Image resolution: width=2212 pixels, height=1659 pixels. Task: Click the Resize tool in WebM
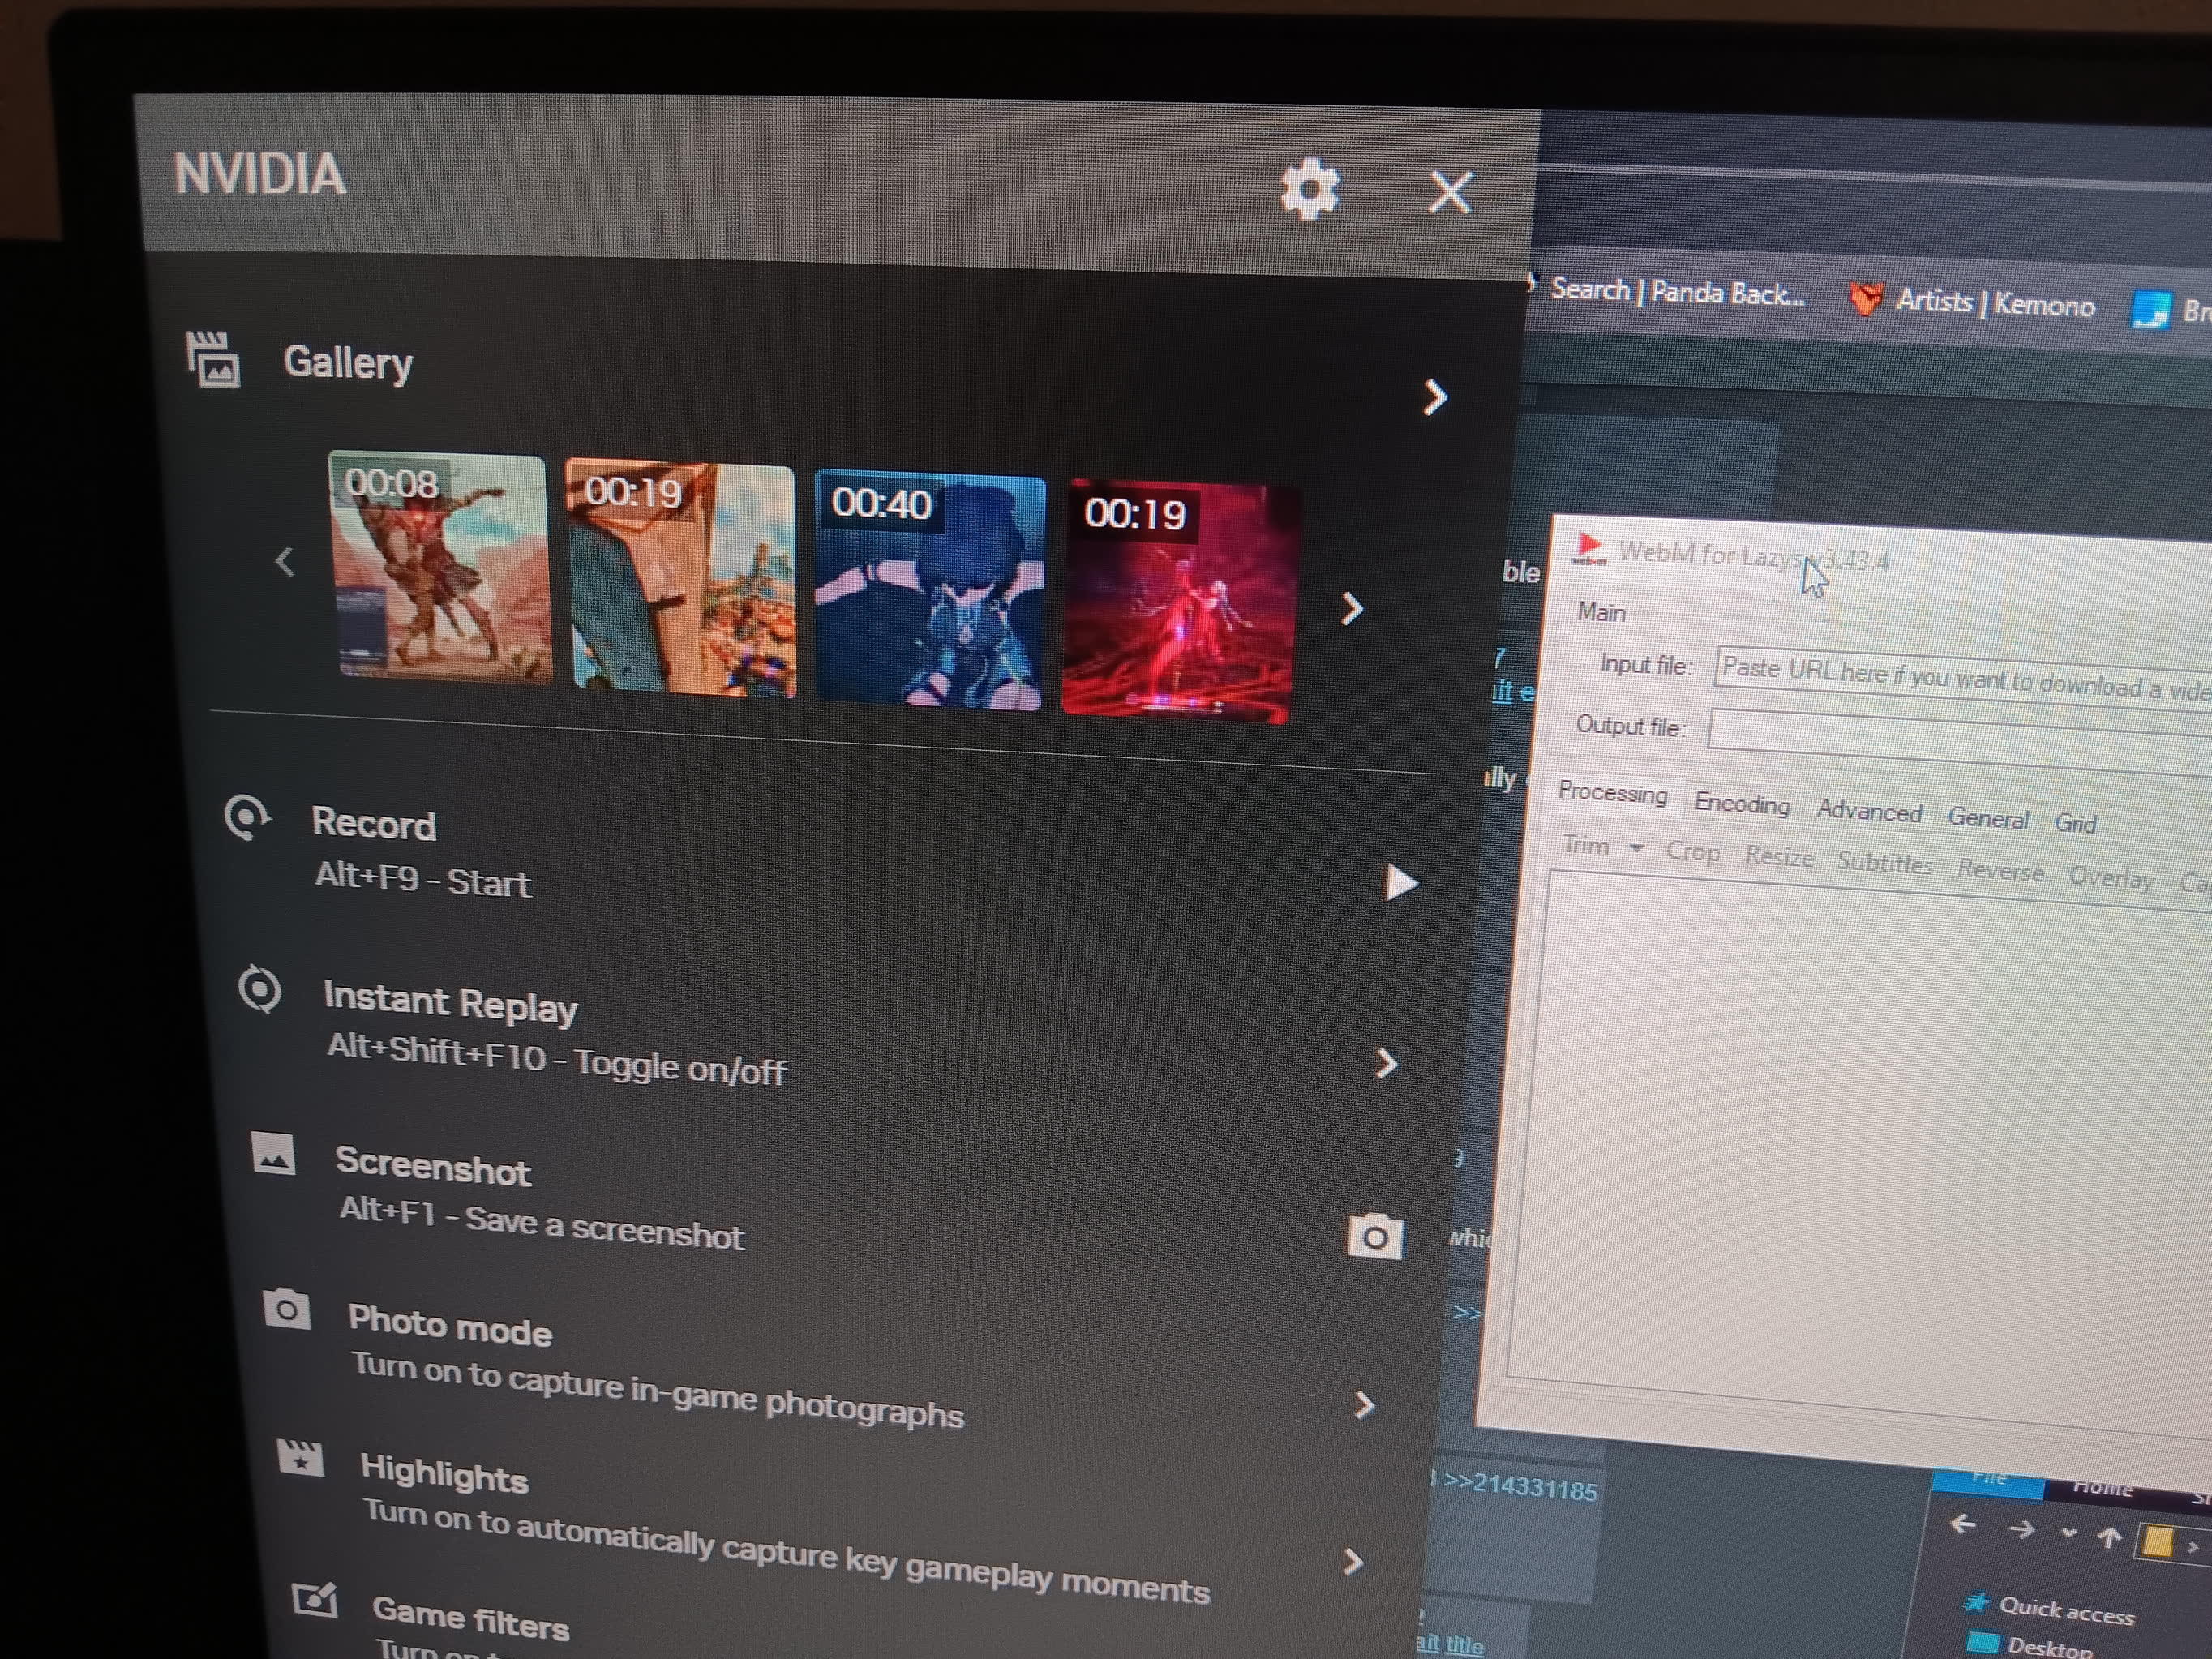(1778, 857)
